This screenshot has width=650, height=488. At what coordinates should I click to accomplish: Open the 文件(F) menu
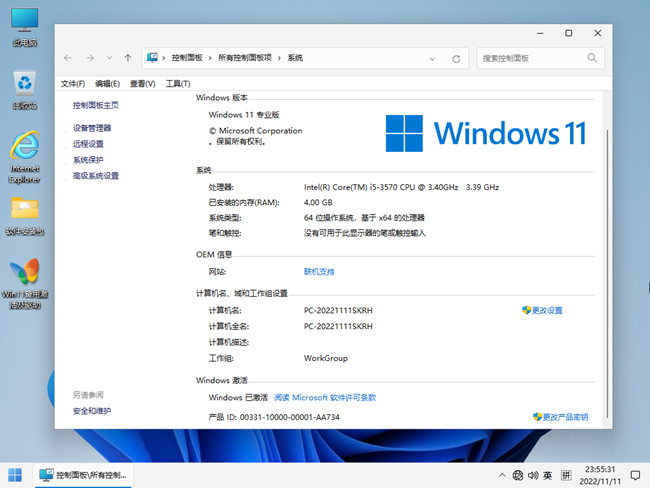click(x=73, y=84)
